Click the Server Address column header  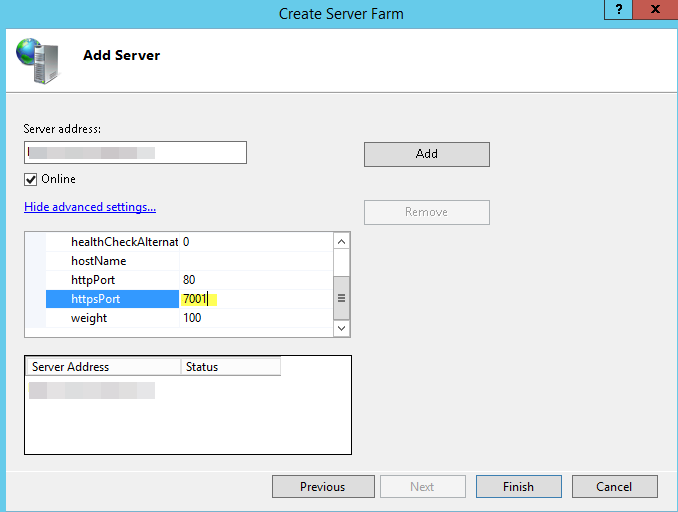[102, 367]
